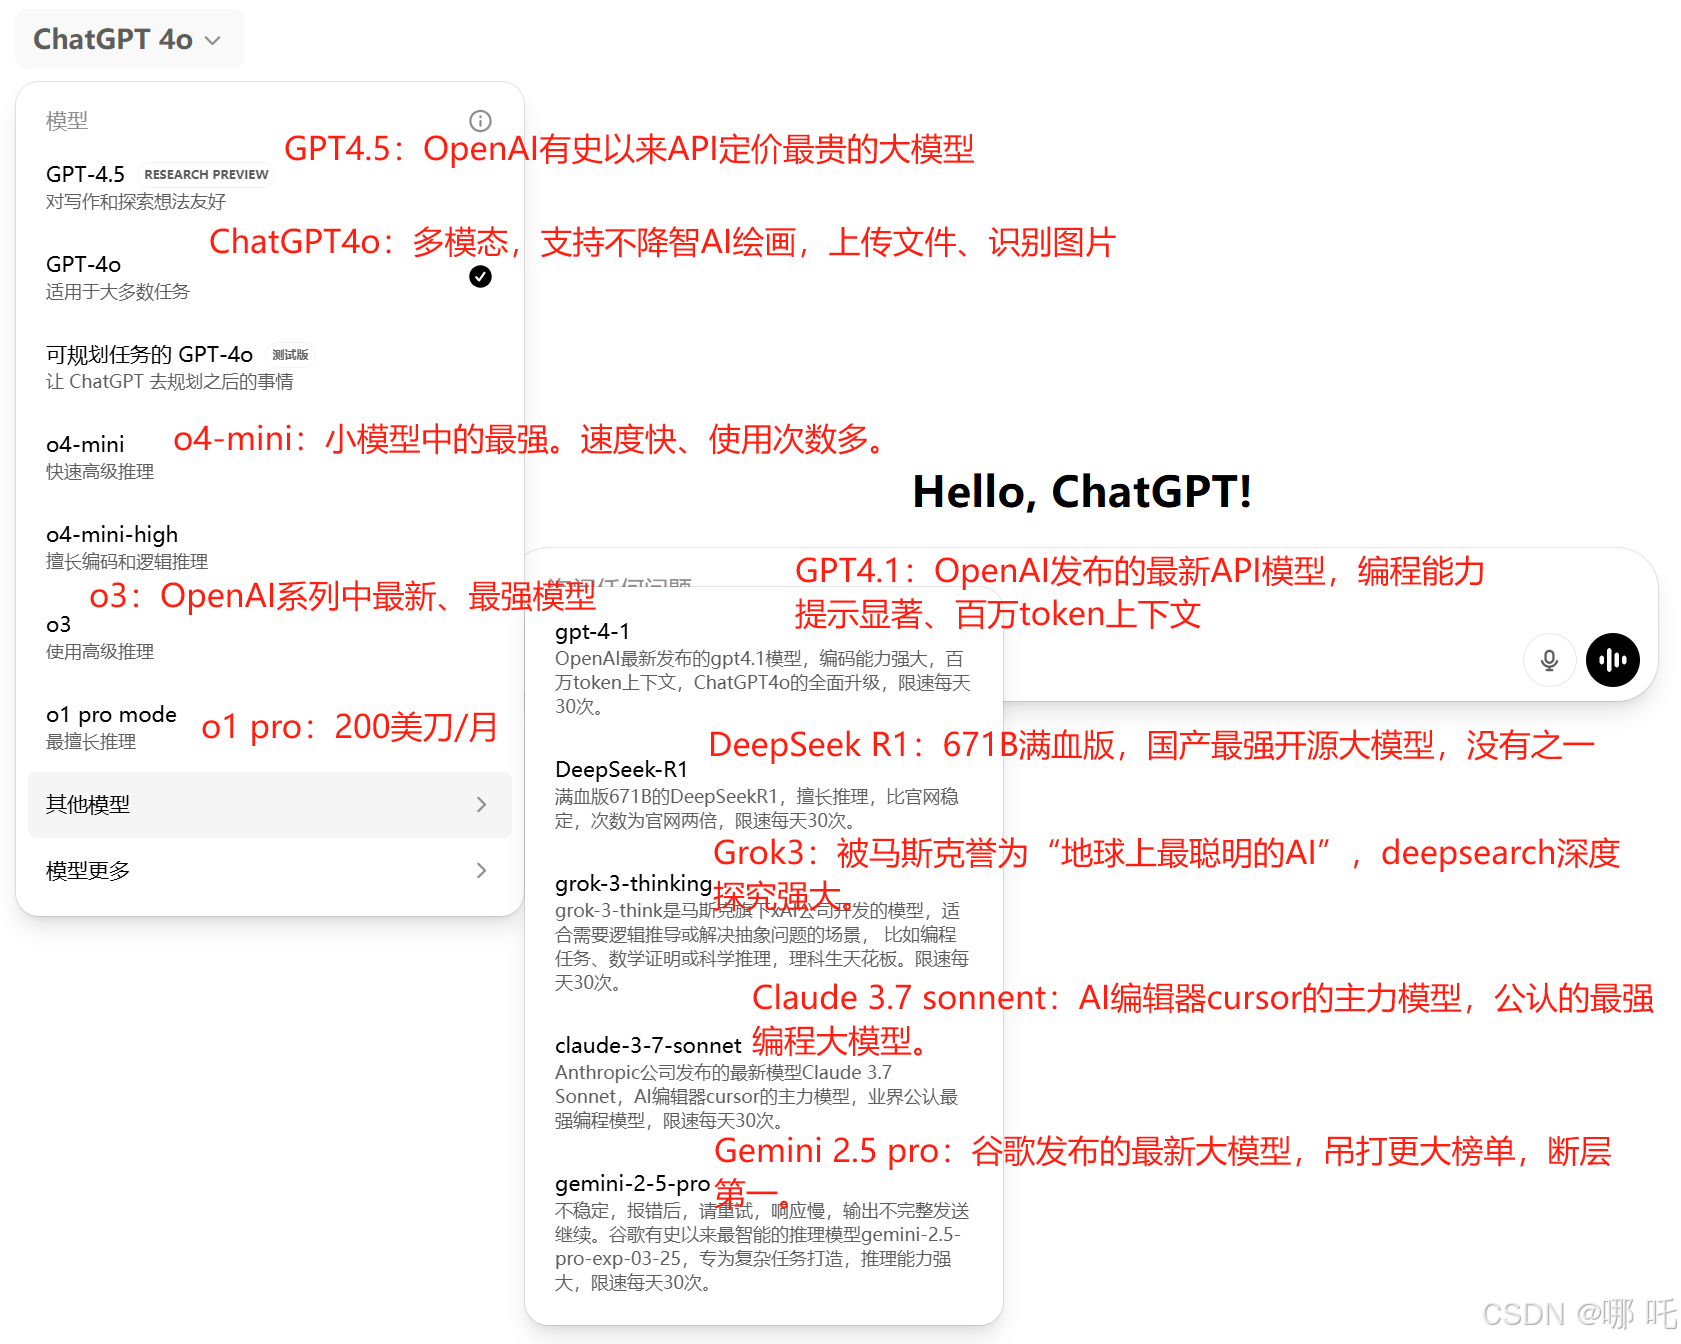
Task: Click the grok-3-thinking 理科生天花板 description text
Action: pyautogui.click(x=762, y=947)
